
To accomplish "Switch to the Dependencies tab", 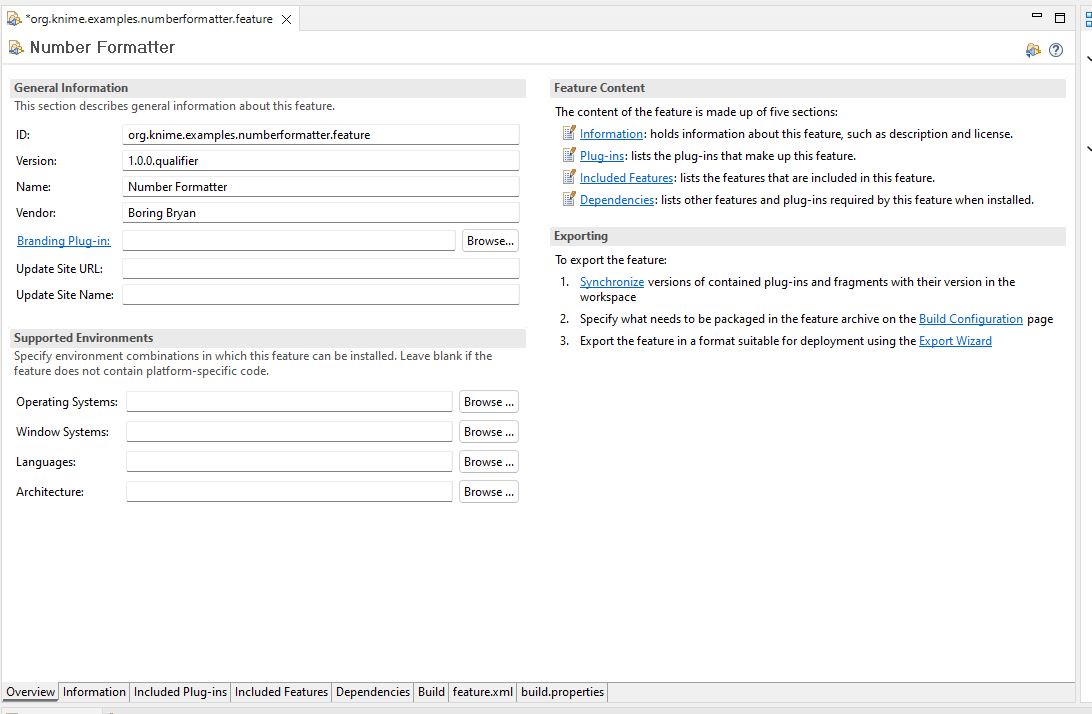I will (x=373, y=692).
